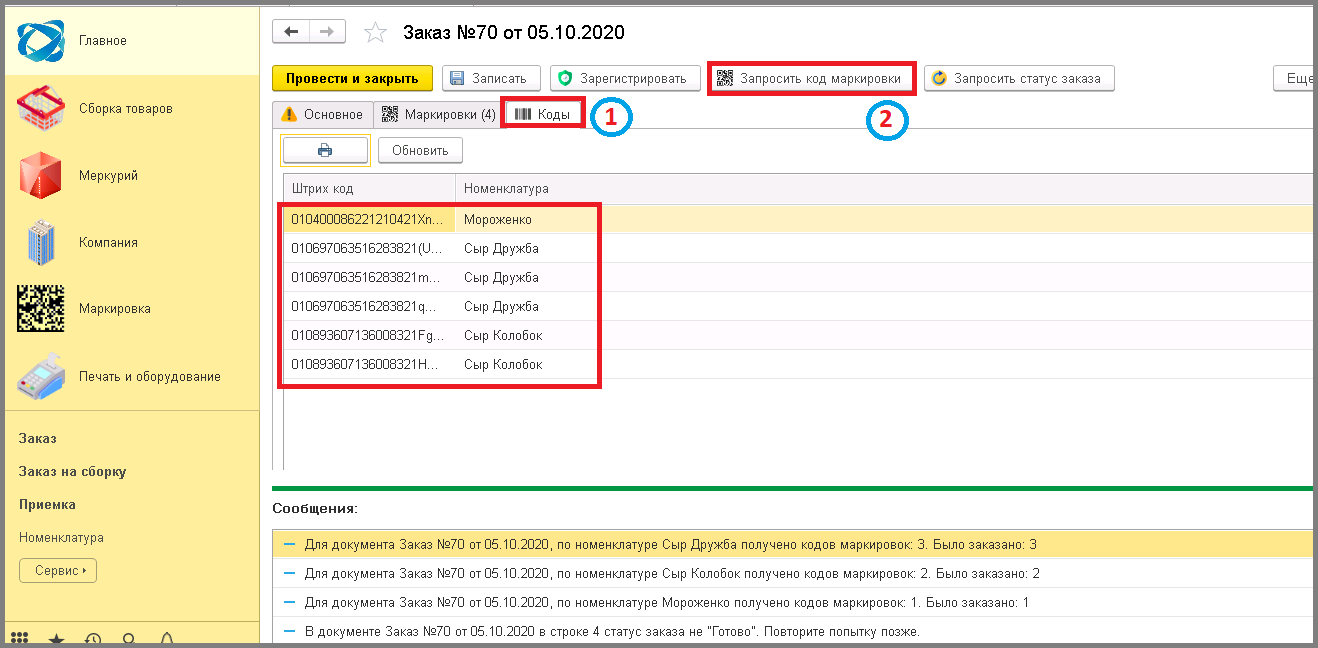Select barcode 010697063516283821(U… cell
This screenshot has width=1318, height=648.
(x=370, y=248)
